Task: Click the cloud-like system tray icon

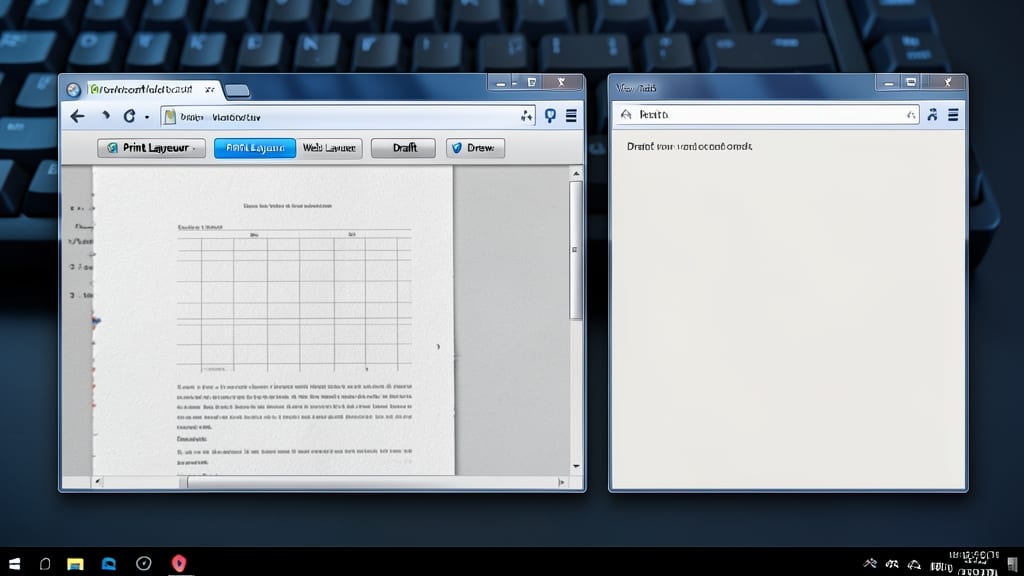Action: click(x=914, y=564)
